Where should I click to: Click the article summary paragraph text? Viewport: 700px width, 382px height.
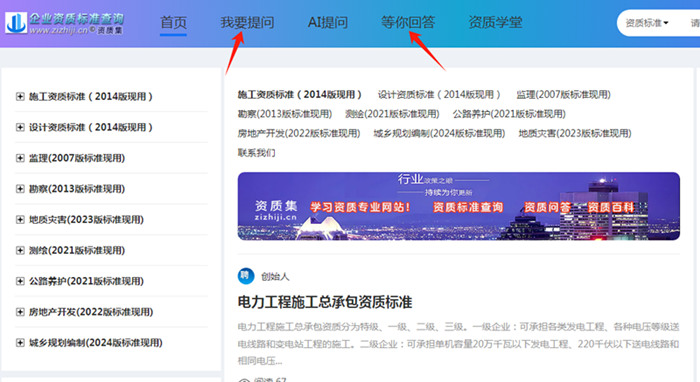[458, 344]
